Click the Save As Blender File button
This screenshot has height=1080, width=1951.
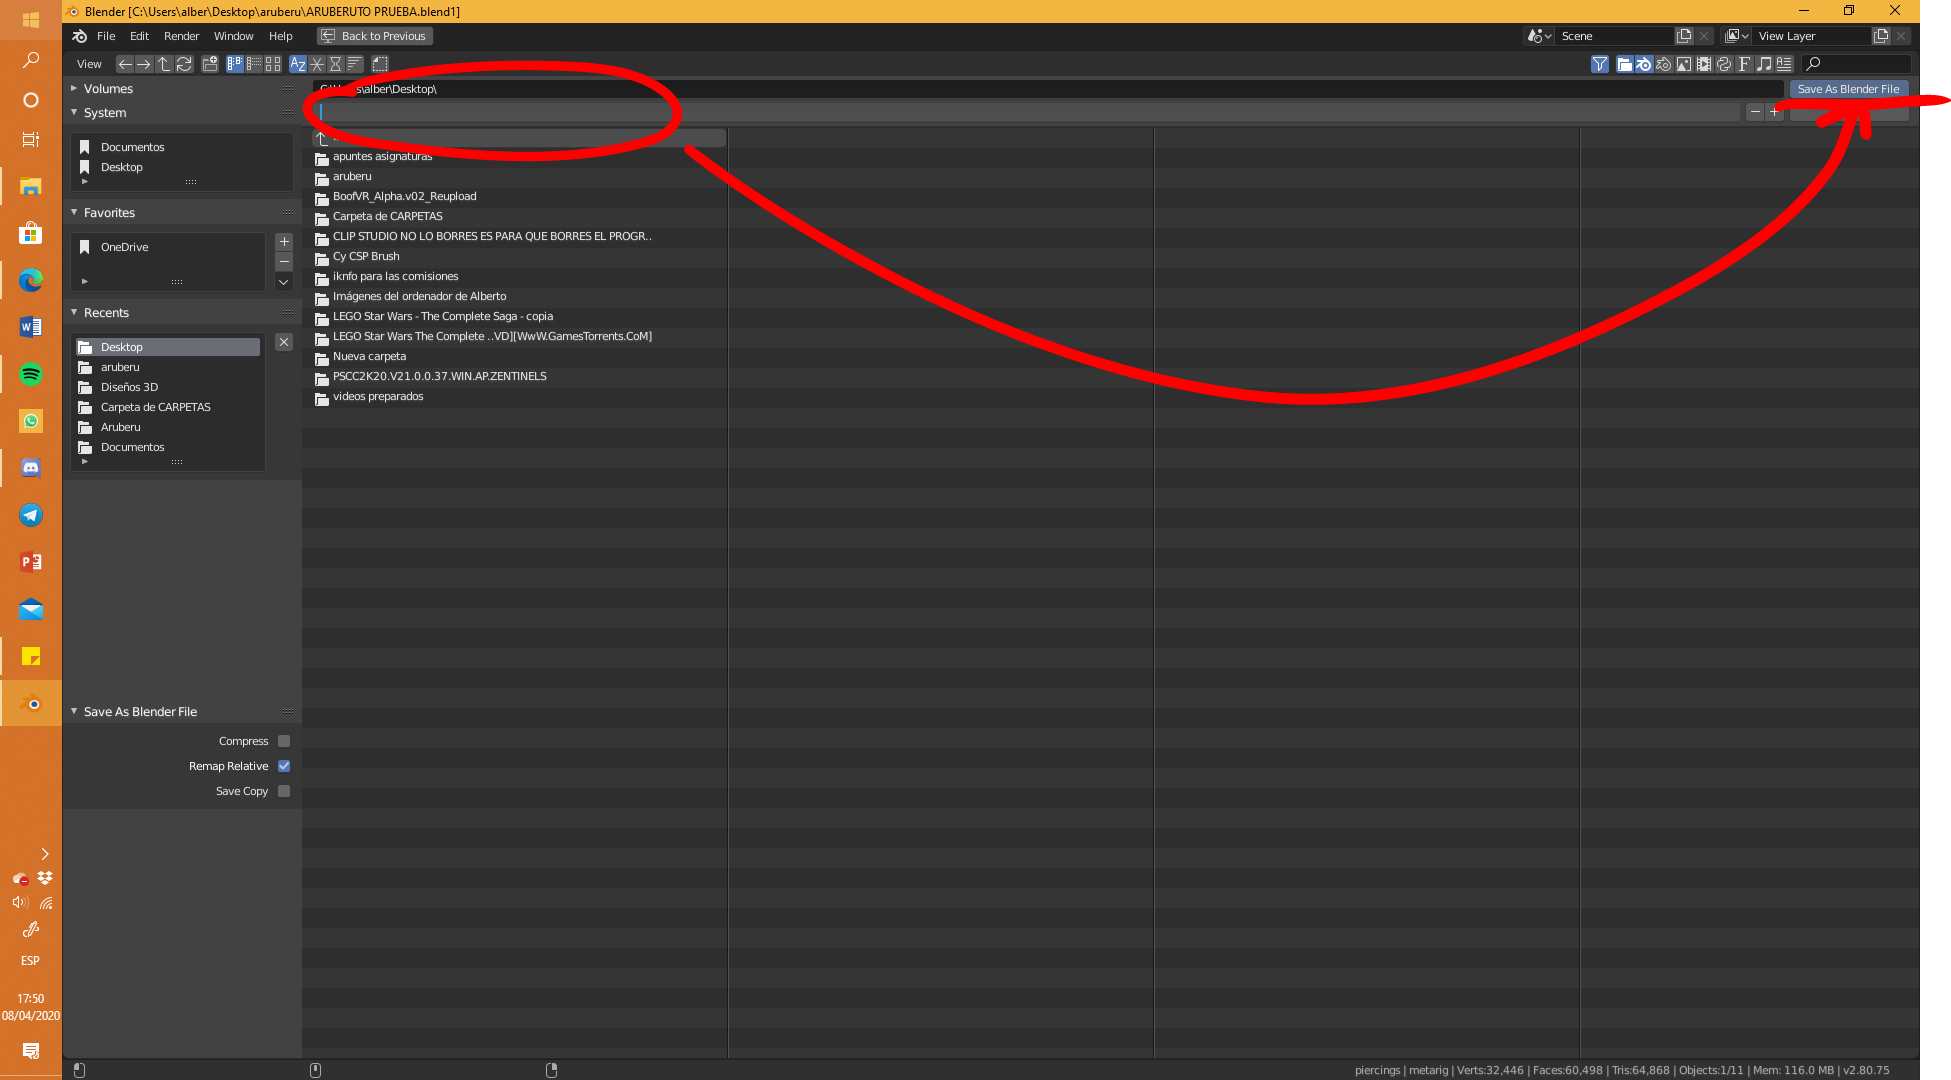[1847, 89]
